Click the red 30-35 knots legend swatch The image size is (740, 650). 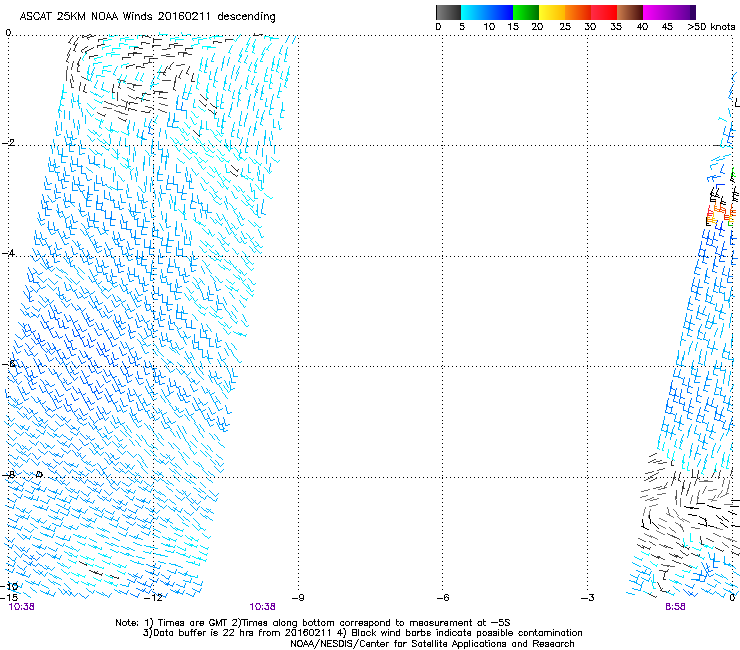(x=604, y=12)
